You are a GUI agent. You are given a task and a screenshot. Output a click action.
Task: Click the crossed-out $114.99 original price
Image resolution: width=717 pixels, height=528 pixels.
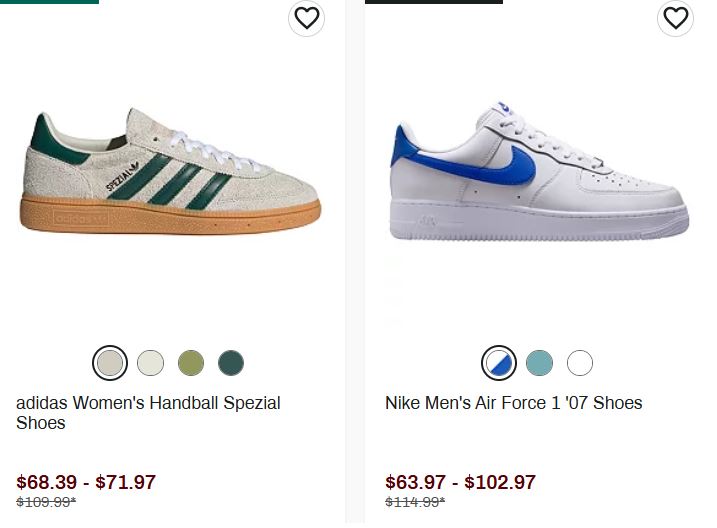click(x=415, y=502)
